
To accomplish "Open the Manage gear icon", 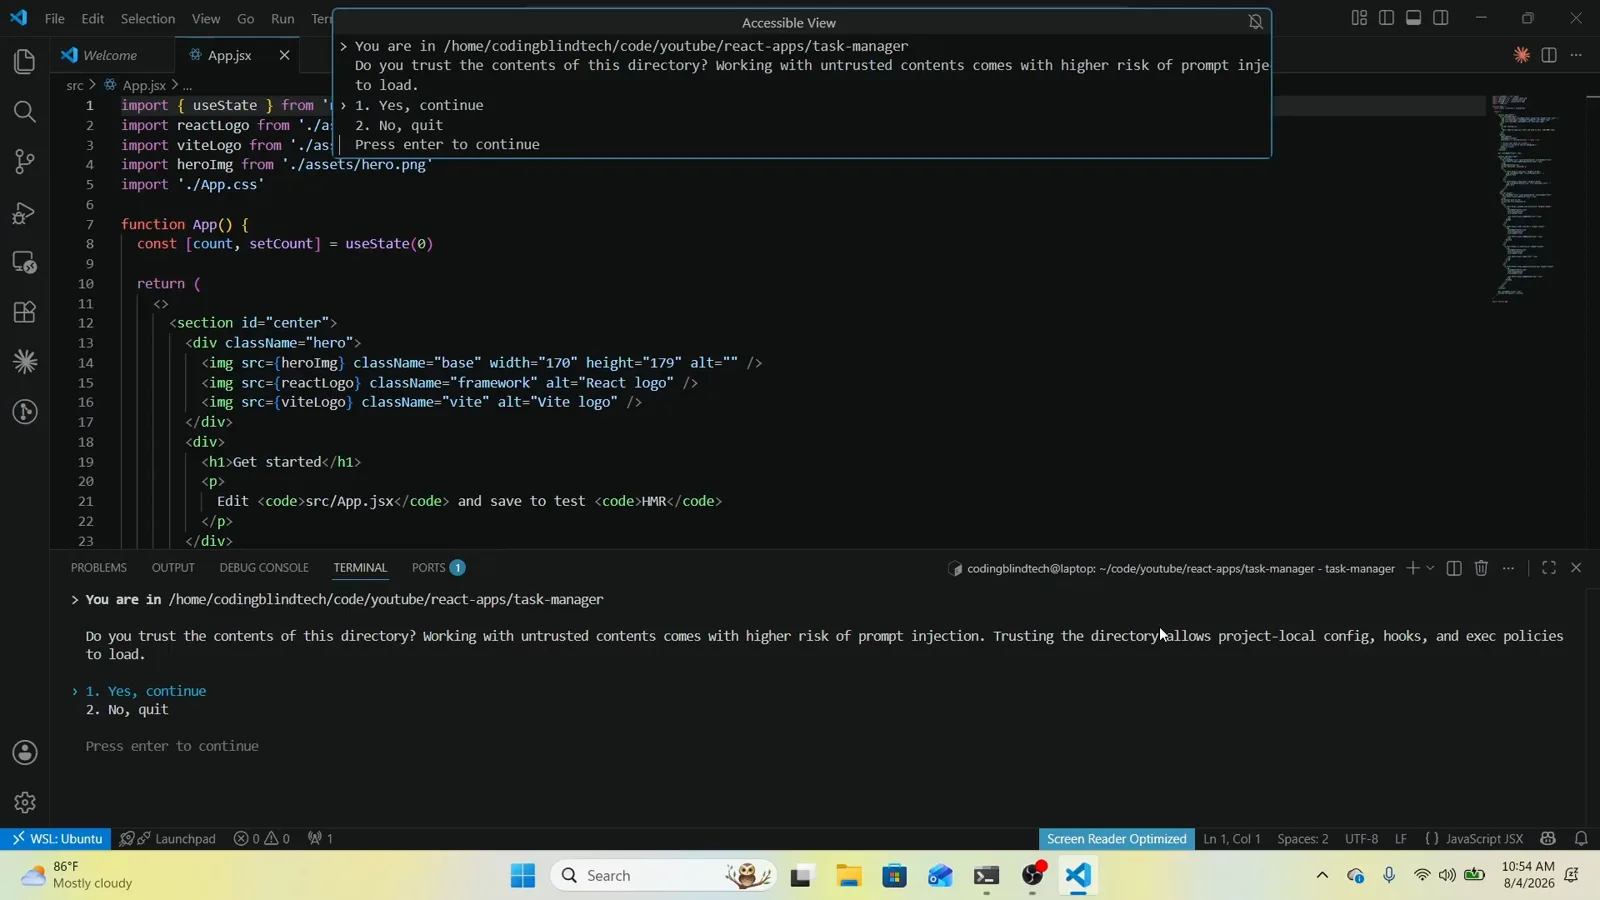I will pos(25,803).
